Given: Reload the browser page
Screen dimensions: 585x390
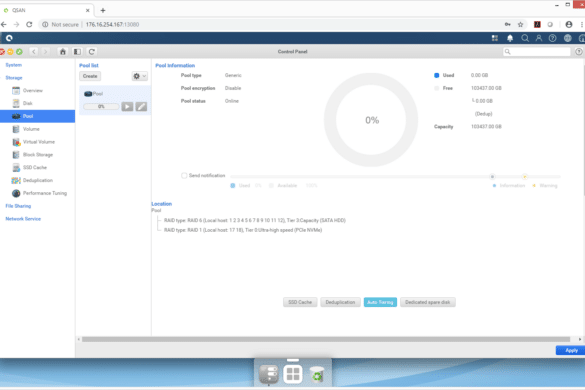Looking at the screenshot, I should tap(29, 24).
